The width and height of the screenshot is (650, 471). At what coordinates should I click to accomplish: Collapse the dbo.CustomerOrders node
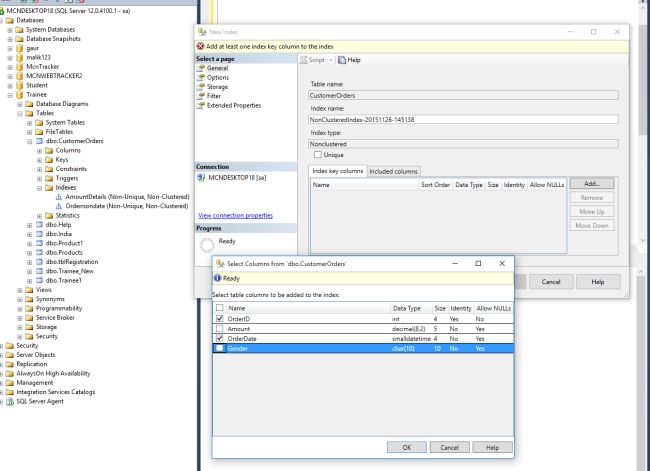pos(29,141)
